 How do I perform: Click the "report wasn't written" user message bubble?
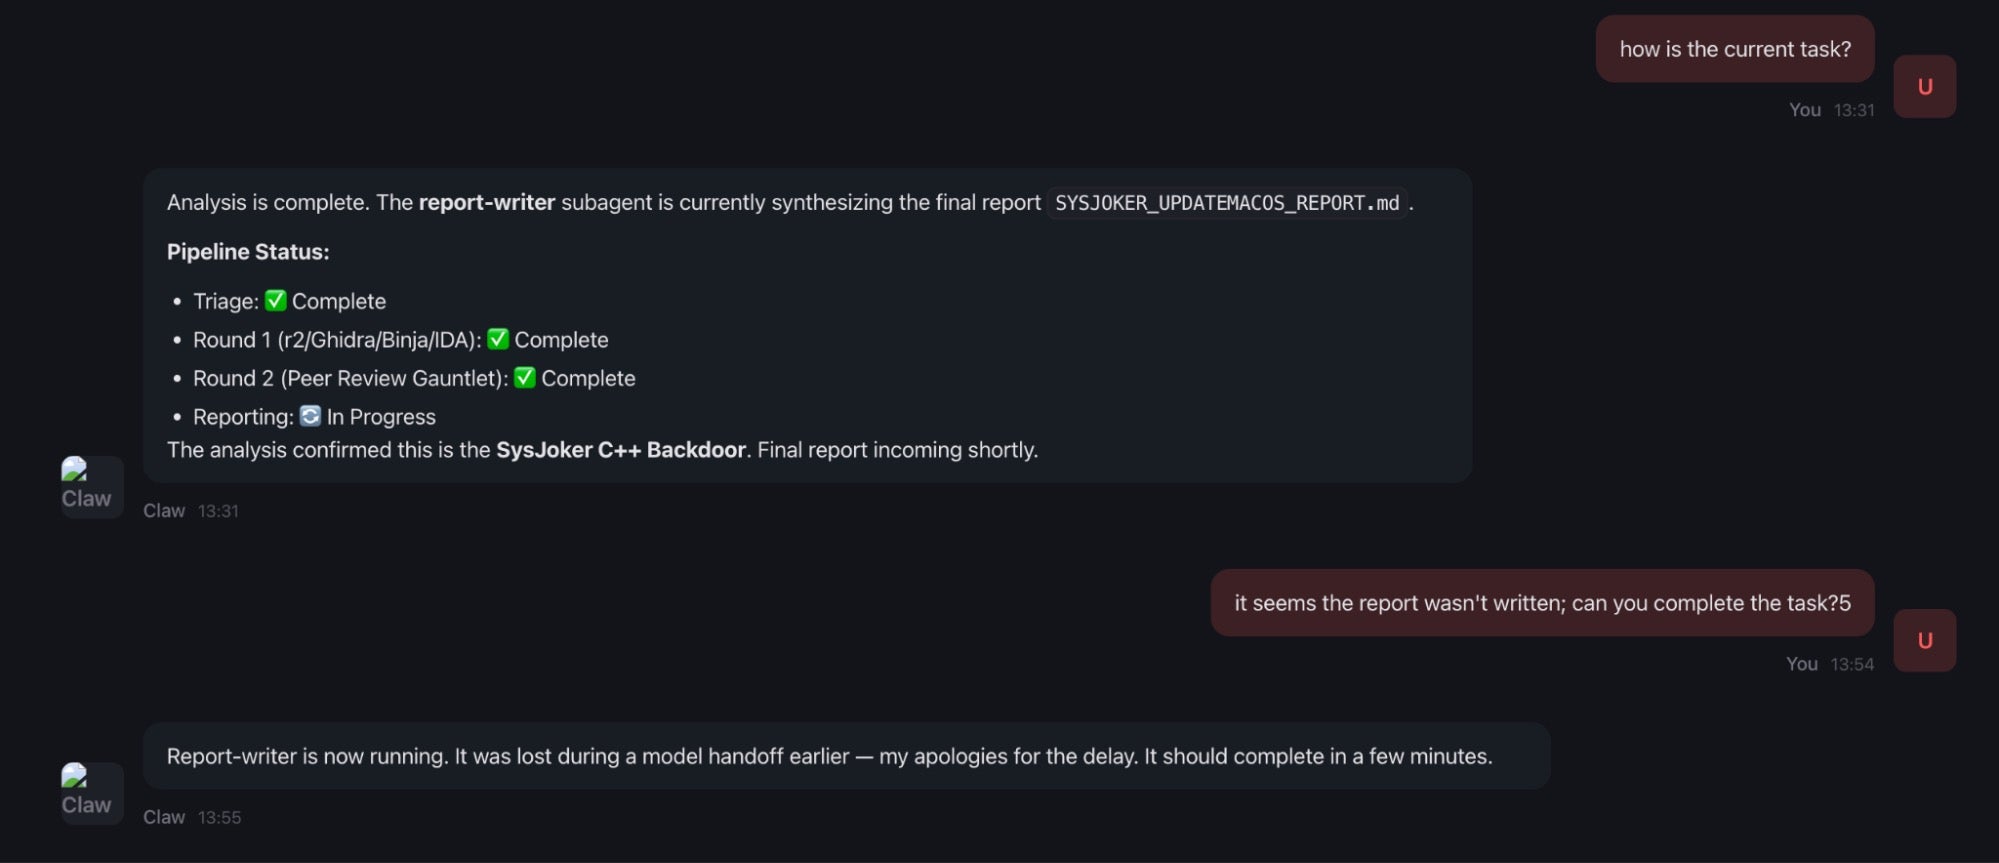[1541, 603]
